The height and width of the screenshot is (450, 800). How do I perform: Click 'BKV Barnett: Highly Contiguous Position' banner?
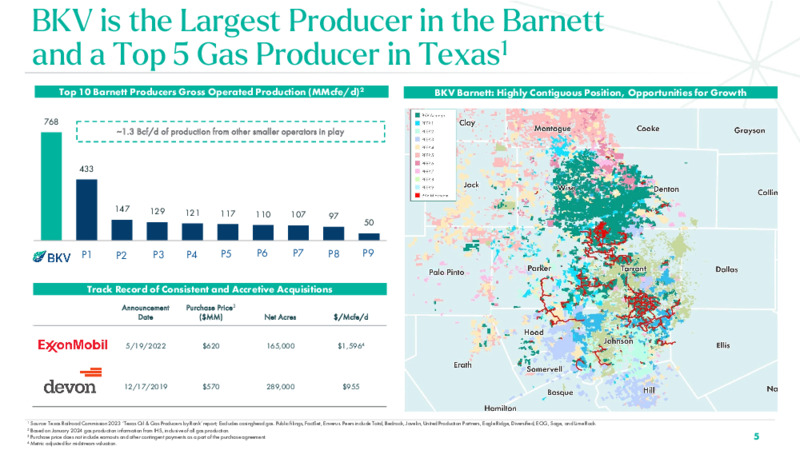(590, 92)
